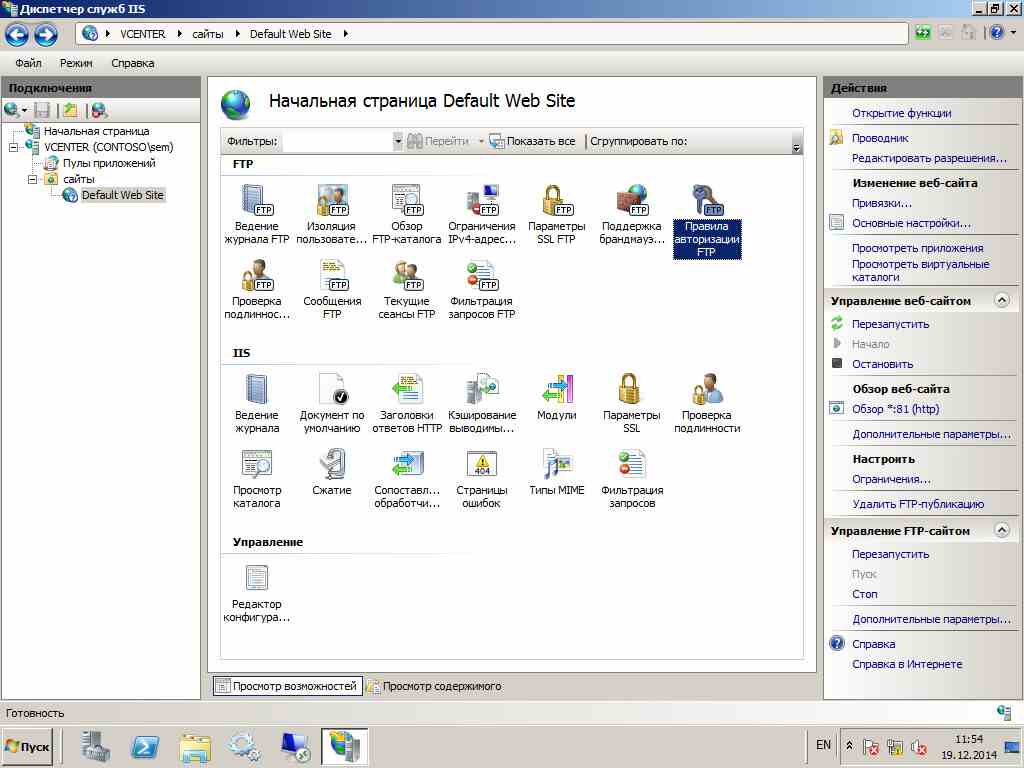Open Параметры SSL FTP icon
The width and height of the screenshot is (1024, 768).
(556, 214)
